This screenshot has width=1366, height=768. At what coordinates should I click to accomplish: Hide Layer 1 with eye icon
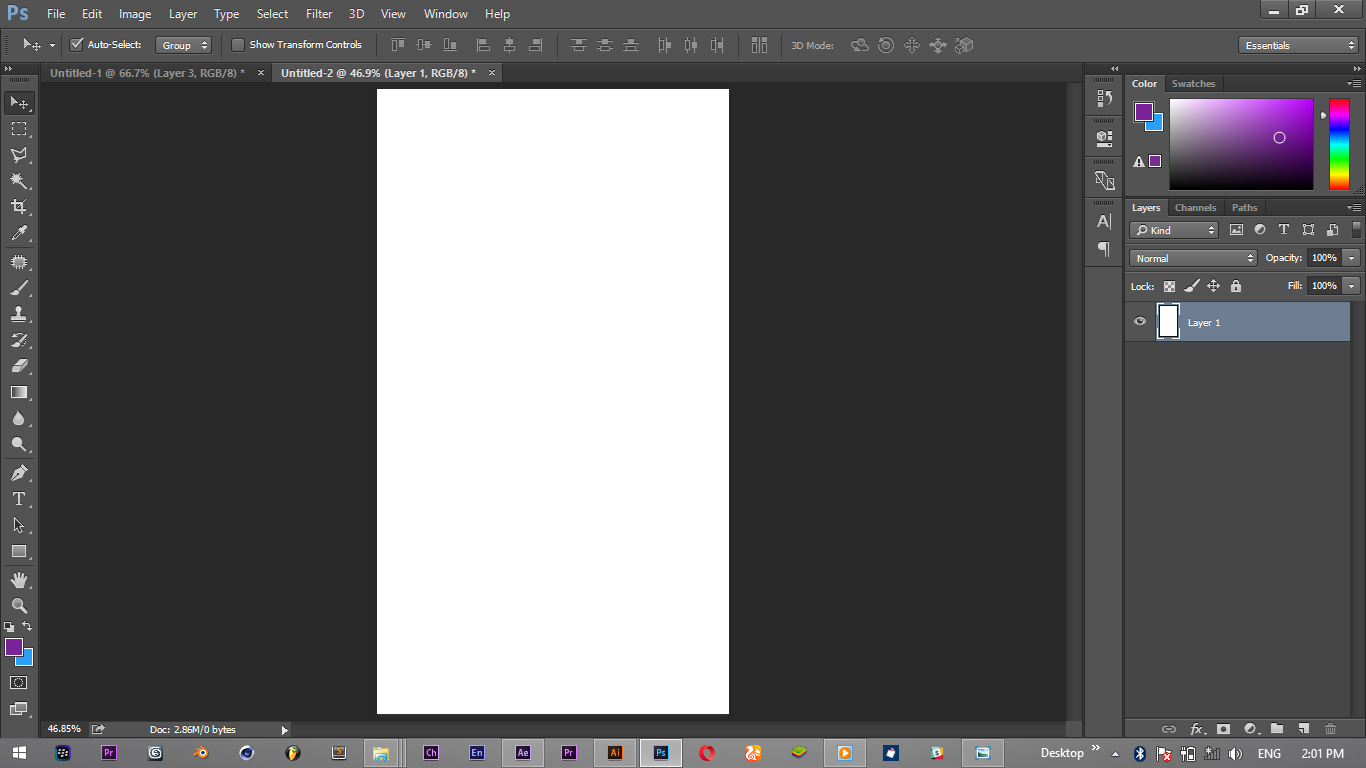tap(1139, 322)
